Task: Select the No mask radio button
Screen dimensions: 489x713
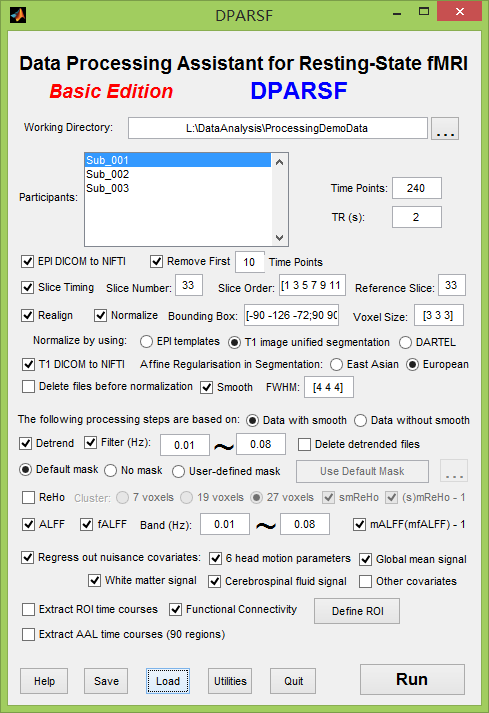Action: (x=111, y=471)
